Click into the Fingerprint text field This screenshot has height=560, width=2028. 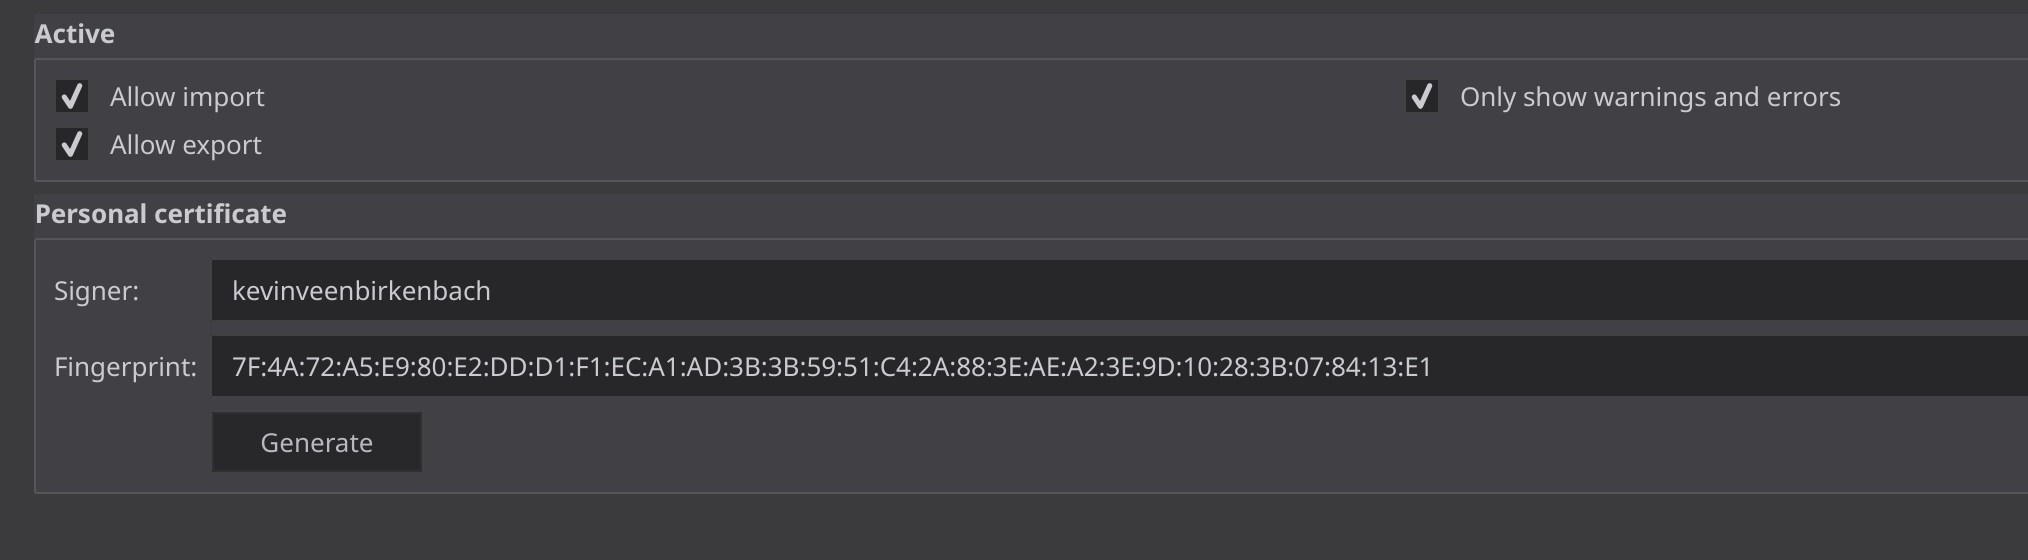click(x=1700, y=367)
